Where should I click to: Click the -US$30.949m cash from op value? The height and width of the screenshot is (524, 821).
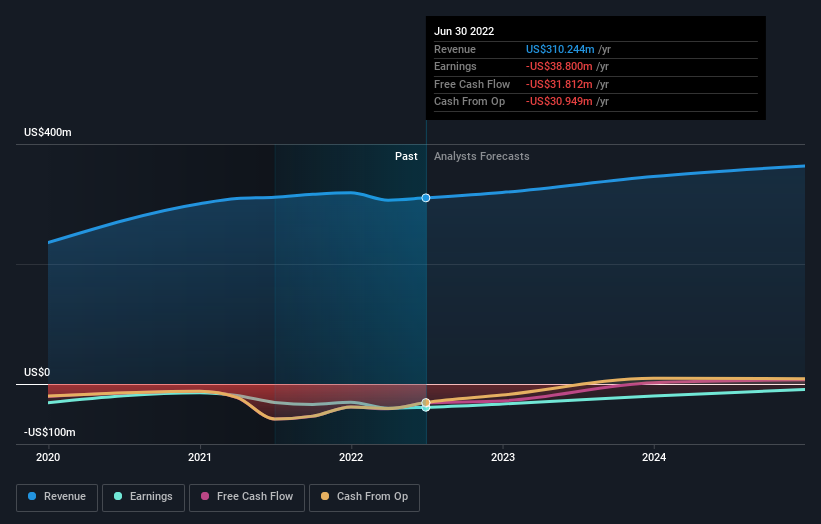point(559,102)
